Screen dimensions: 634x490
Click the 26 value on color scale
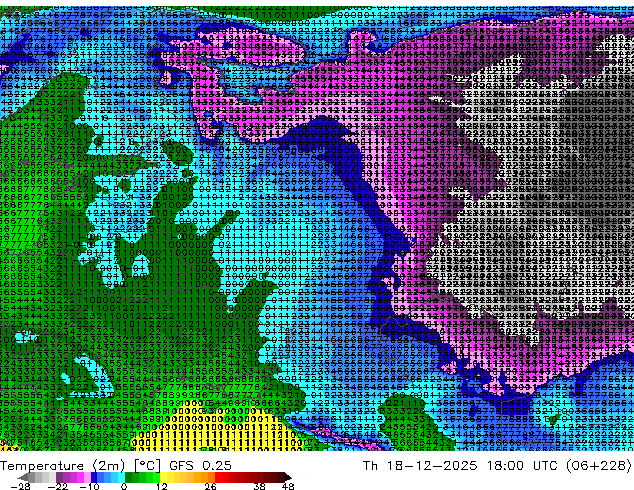(210, 486)
